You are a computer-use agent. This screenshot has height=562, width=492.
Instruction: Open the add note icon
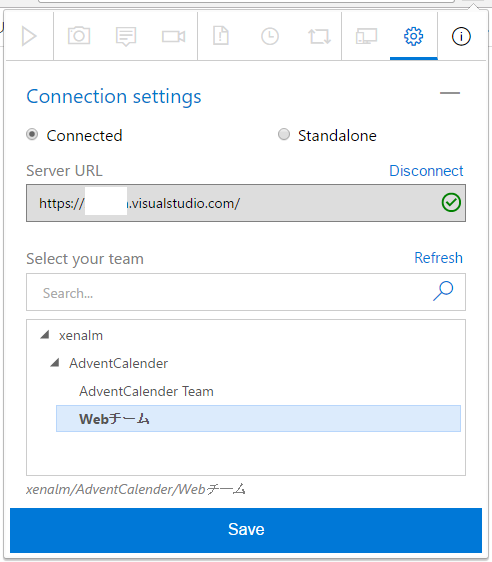[126, 37]
